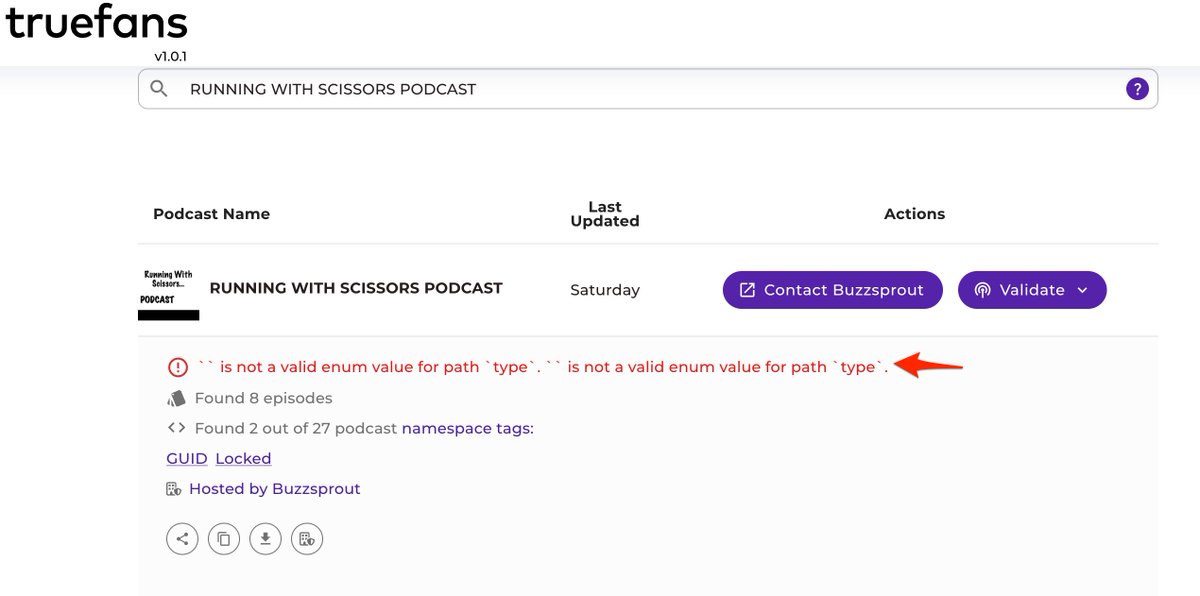
Task: Click the episodes stack icon
Action: click(176, 398)
